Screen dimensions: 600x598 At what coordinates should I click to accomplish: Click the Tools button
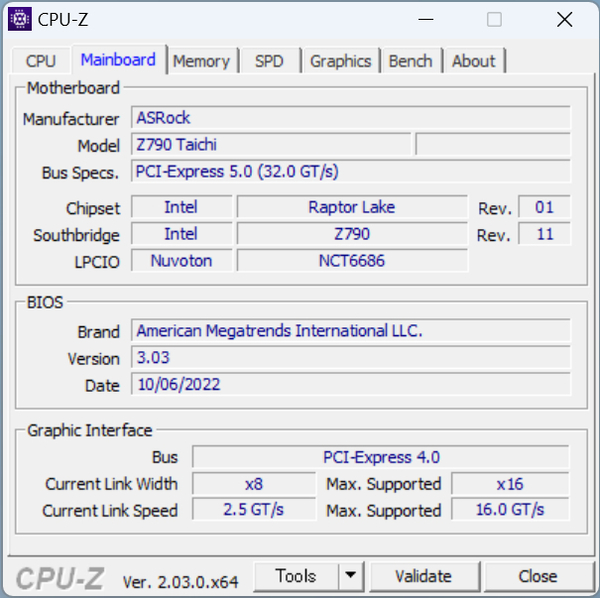pyautogui.click(x=296, y=576)
